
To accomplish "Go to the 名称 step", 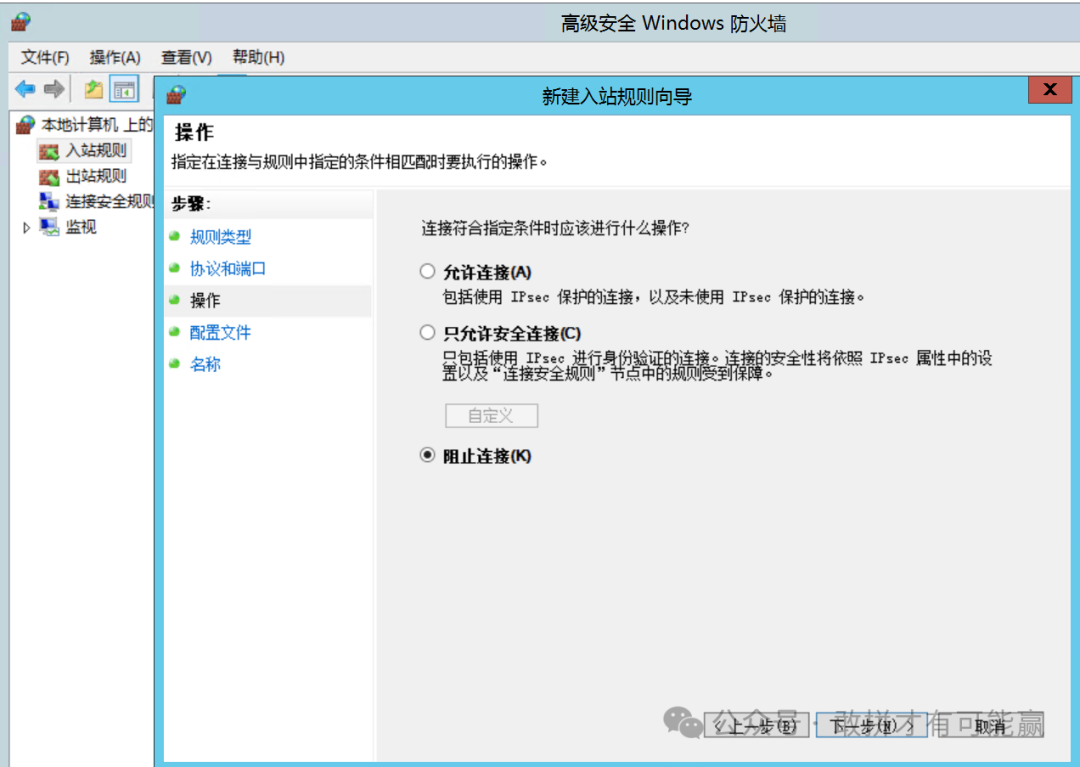I will coord(205,364).
